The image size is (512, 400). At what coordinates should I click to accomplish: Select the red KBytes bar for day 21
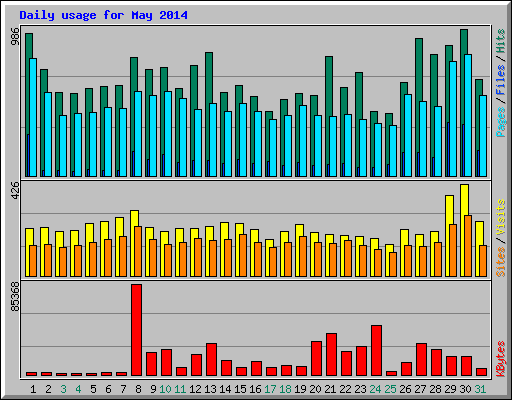tap(331, 354)
